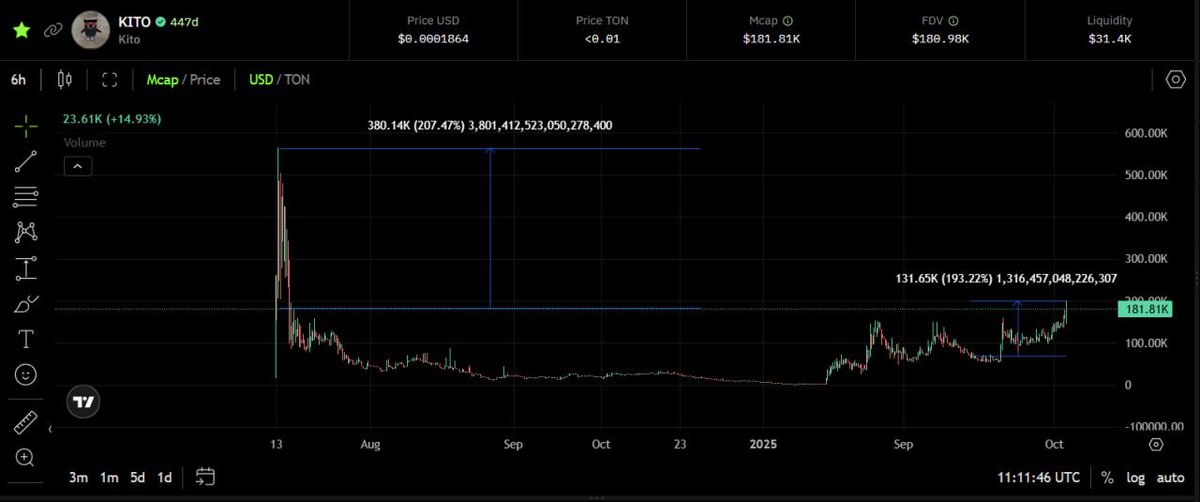Copy the KITO token link icon

(x=53, y=29)
